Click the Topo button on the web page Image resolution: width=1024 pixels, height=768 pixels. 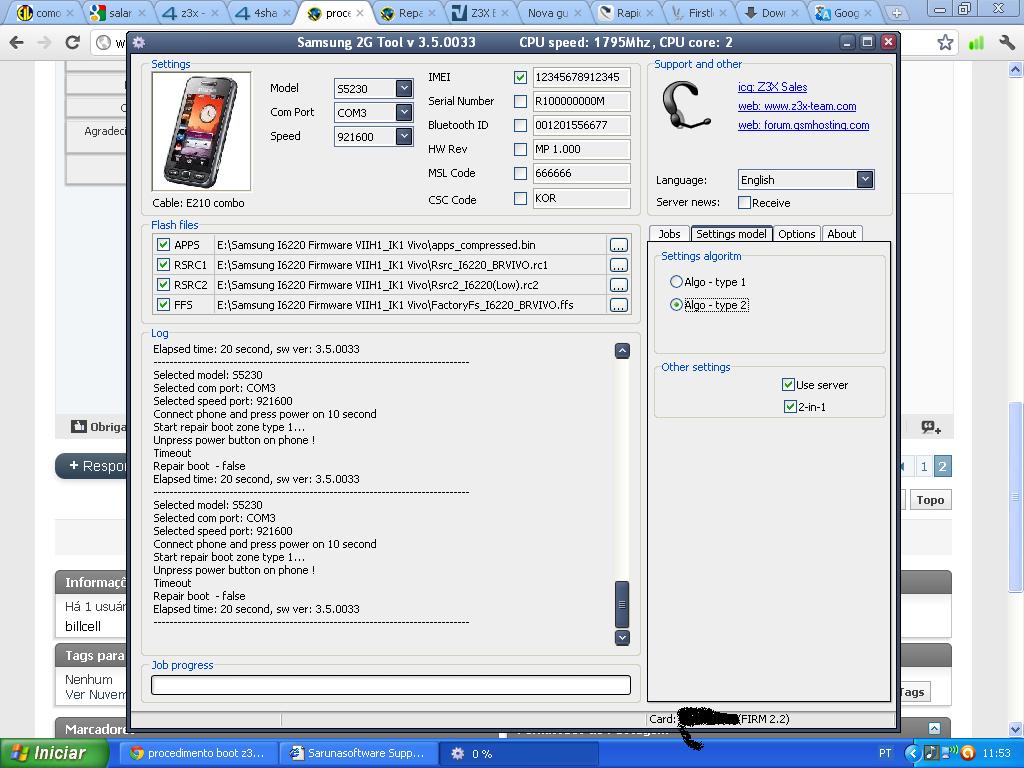930,500
